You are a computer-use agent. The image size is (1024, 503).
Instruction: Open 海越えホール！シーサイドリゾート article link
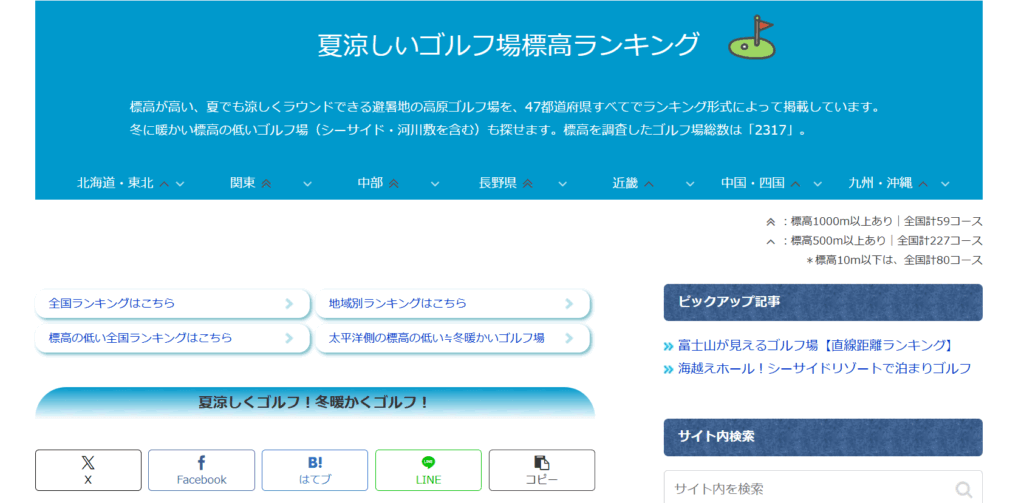coord(824,368)
